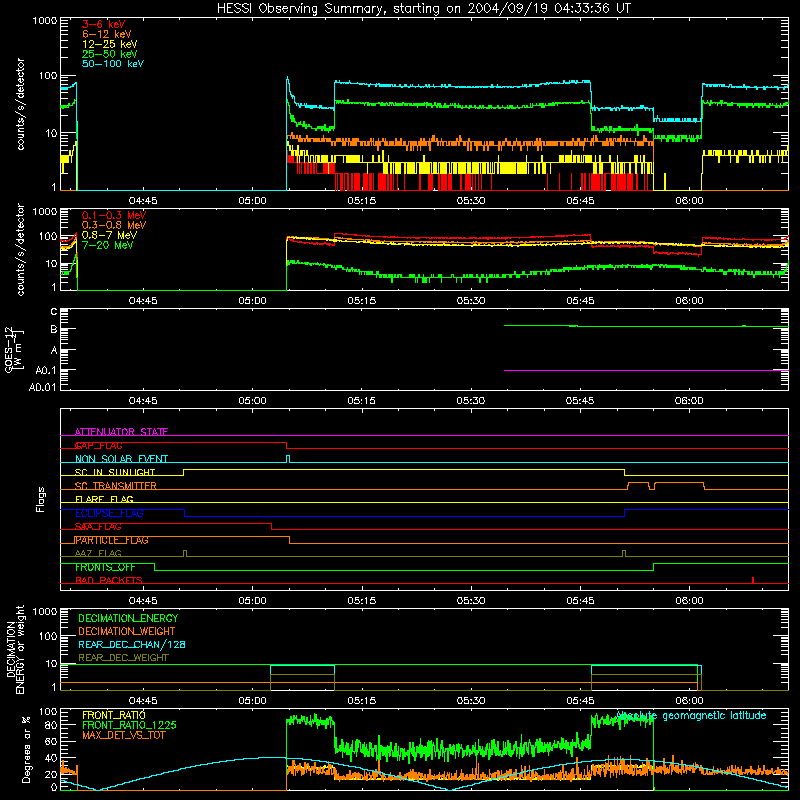Select the 3-6 keV legend label
The image size is (800, 800).
(x=103, y=24)
